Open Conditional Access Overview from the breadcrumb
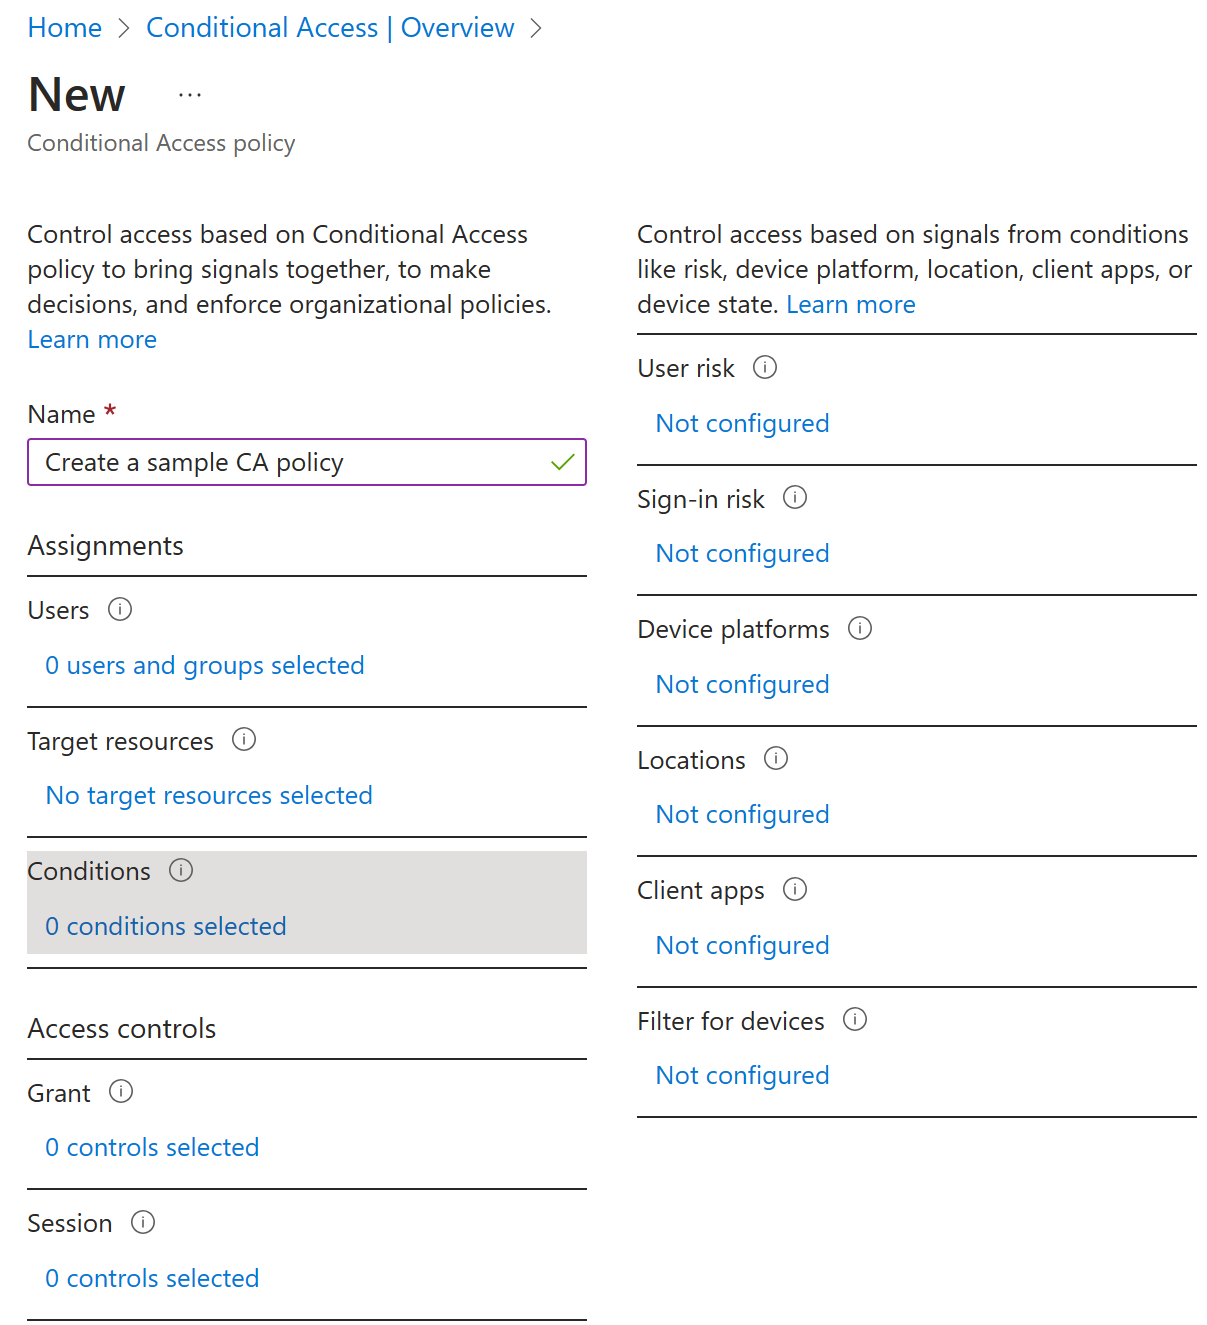This screenshot has width=1207, height=1325. [330, 27]
